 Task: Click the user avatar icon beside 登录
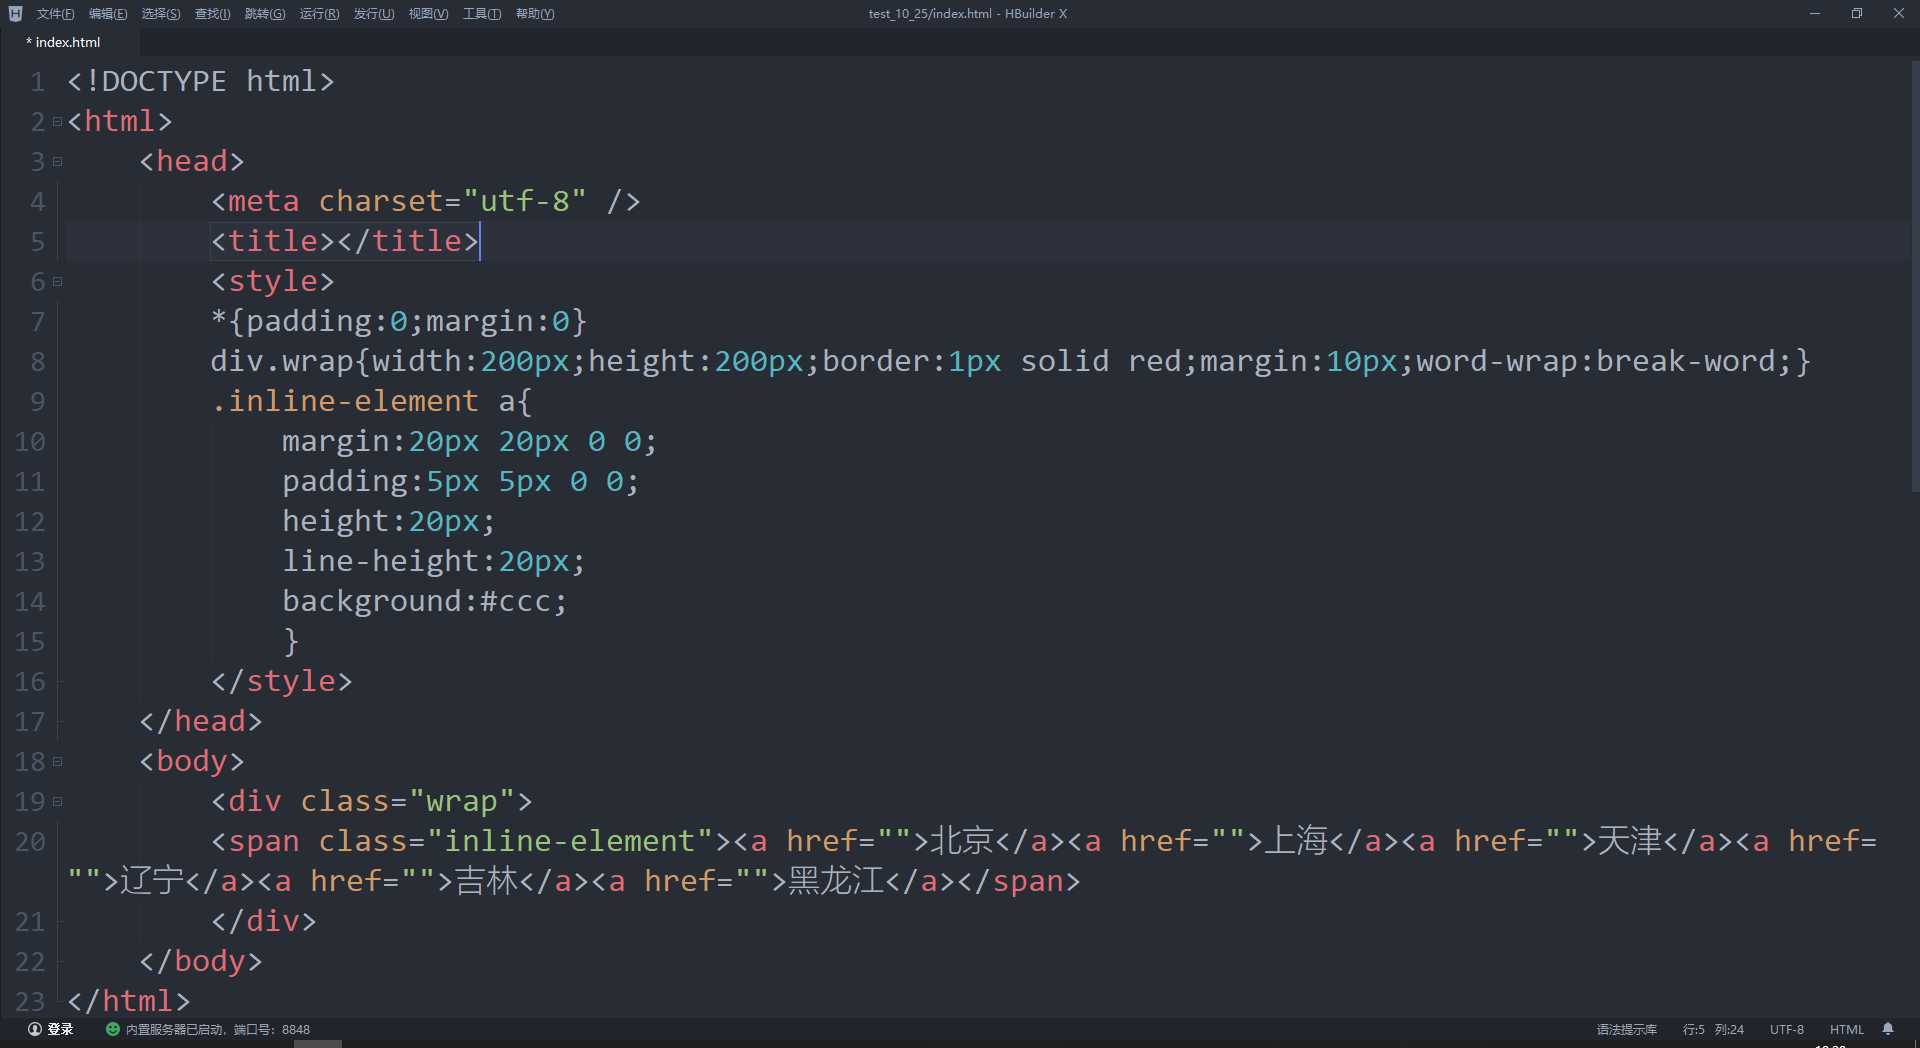[x=34, y=1029]
